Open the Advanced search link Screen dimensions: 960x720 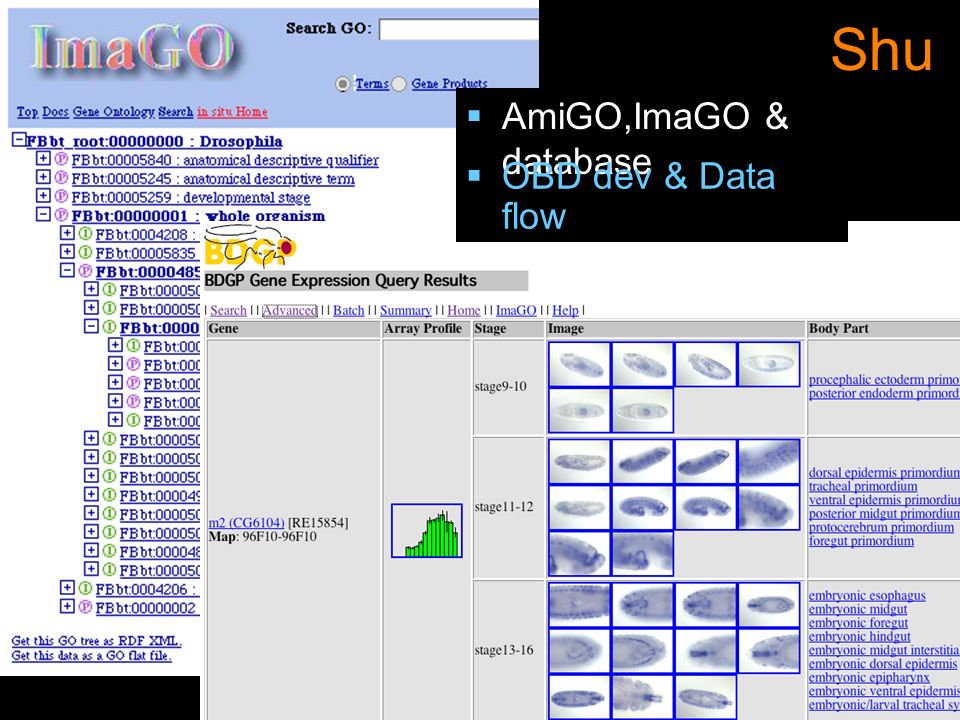point(290,310)
